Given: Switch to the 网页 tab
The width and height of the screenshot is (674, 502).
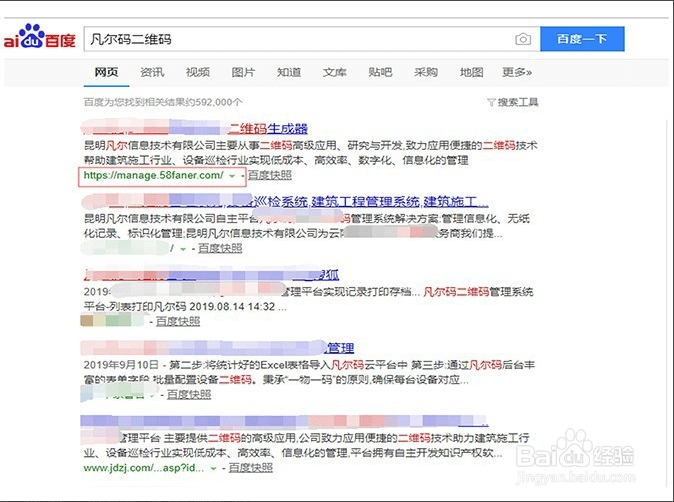Looking at the screenshot, I should tap(106, 72).
